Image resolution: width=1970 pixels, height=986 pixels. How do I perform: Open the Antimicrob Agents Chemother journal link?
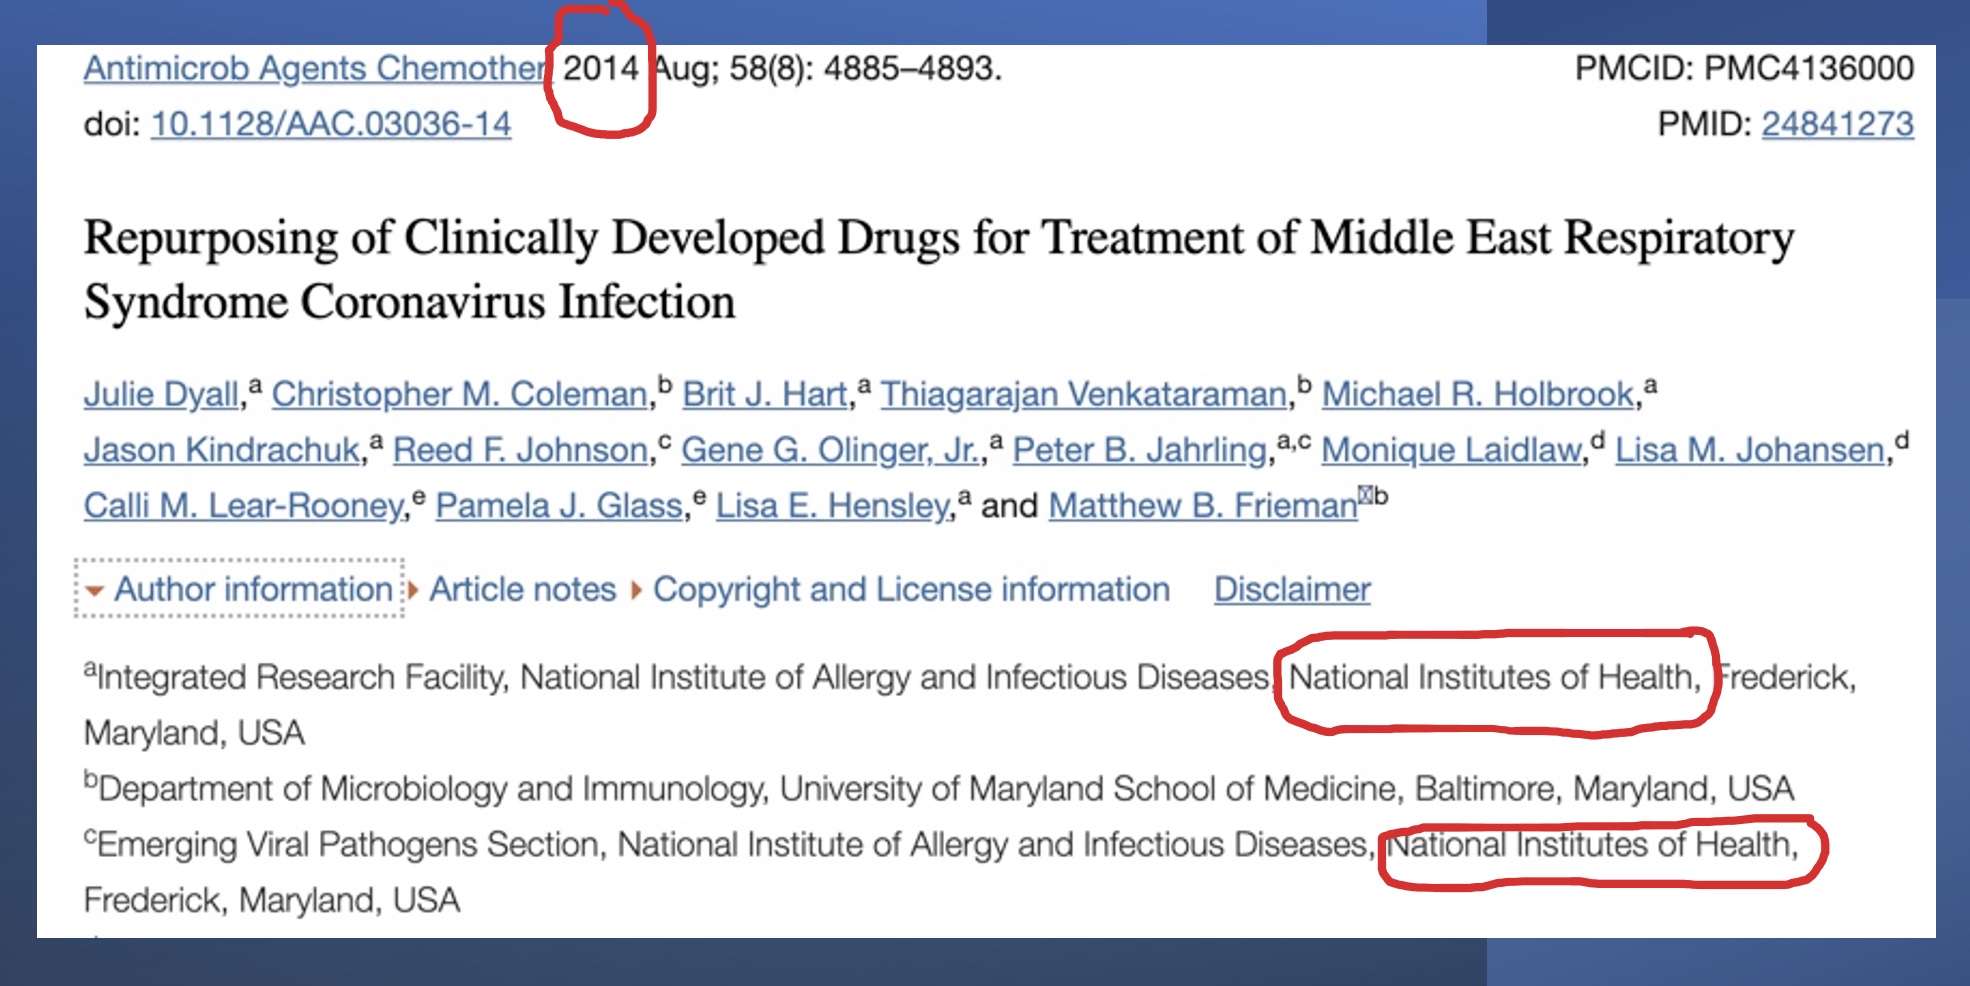click(x=314, y=68)
